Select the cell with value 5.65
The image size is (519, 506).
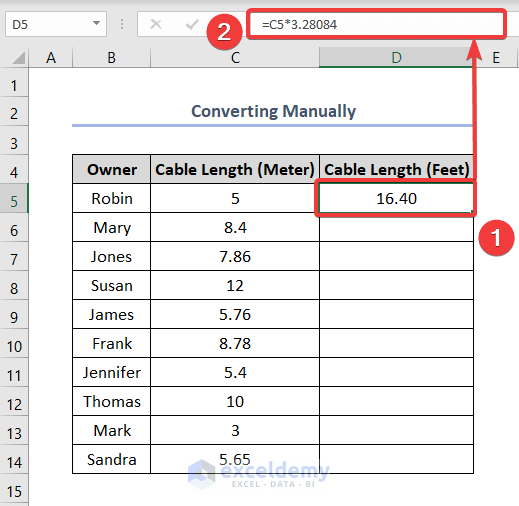click(x=235, y=459)
